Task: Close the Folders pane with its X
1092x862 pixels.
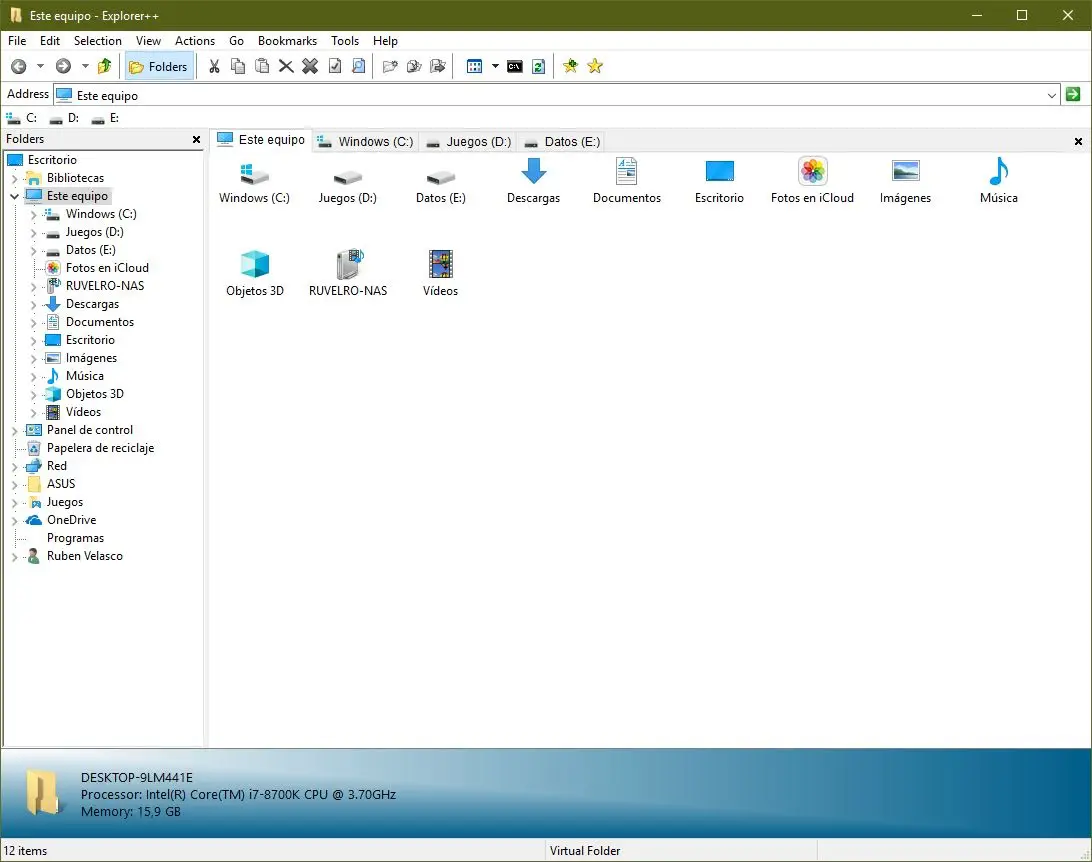Action: pyautogui.click(x=196, y=139)
